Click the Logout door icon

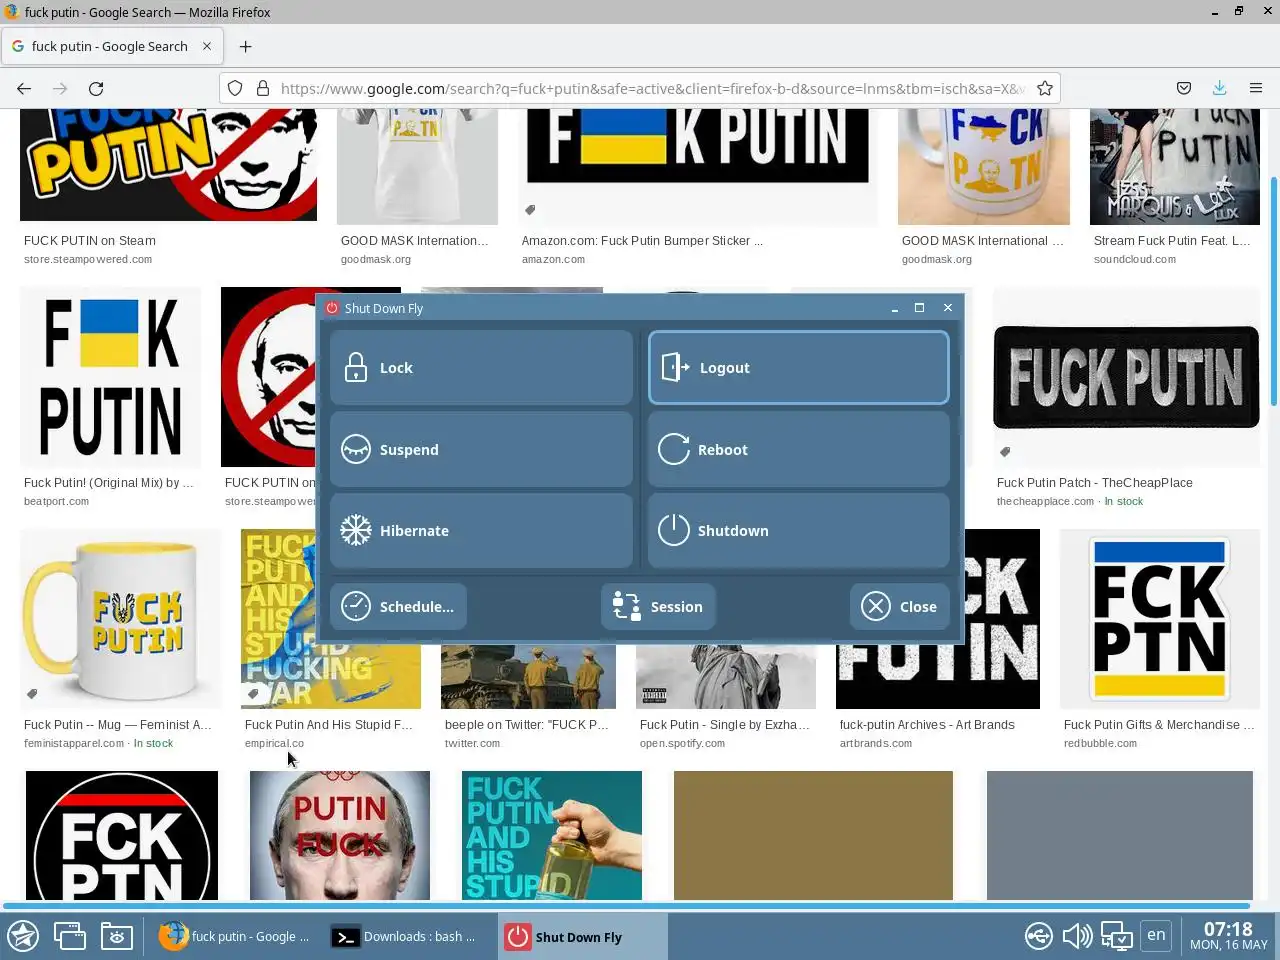click(675, 368)
